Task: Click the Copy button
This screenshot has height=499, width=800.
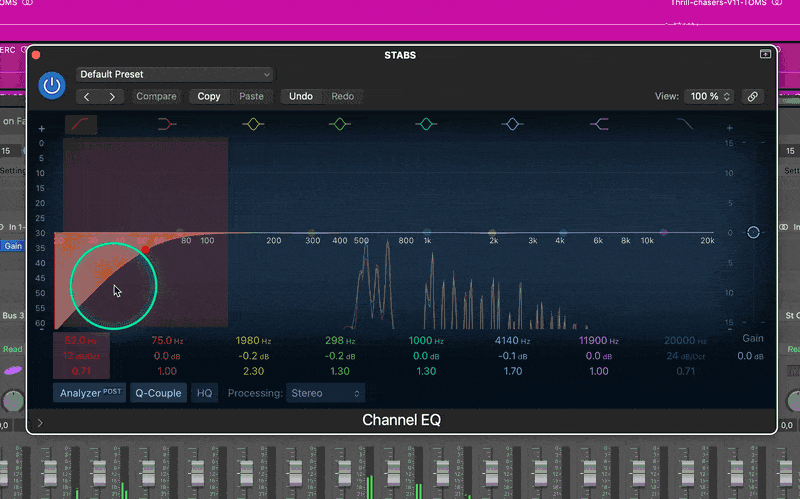Action: [209, 97]
